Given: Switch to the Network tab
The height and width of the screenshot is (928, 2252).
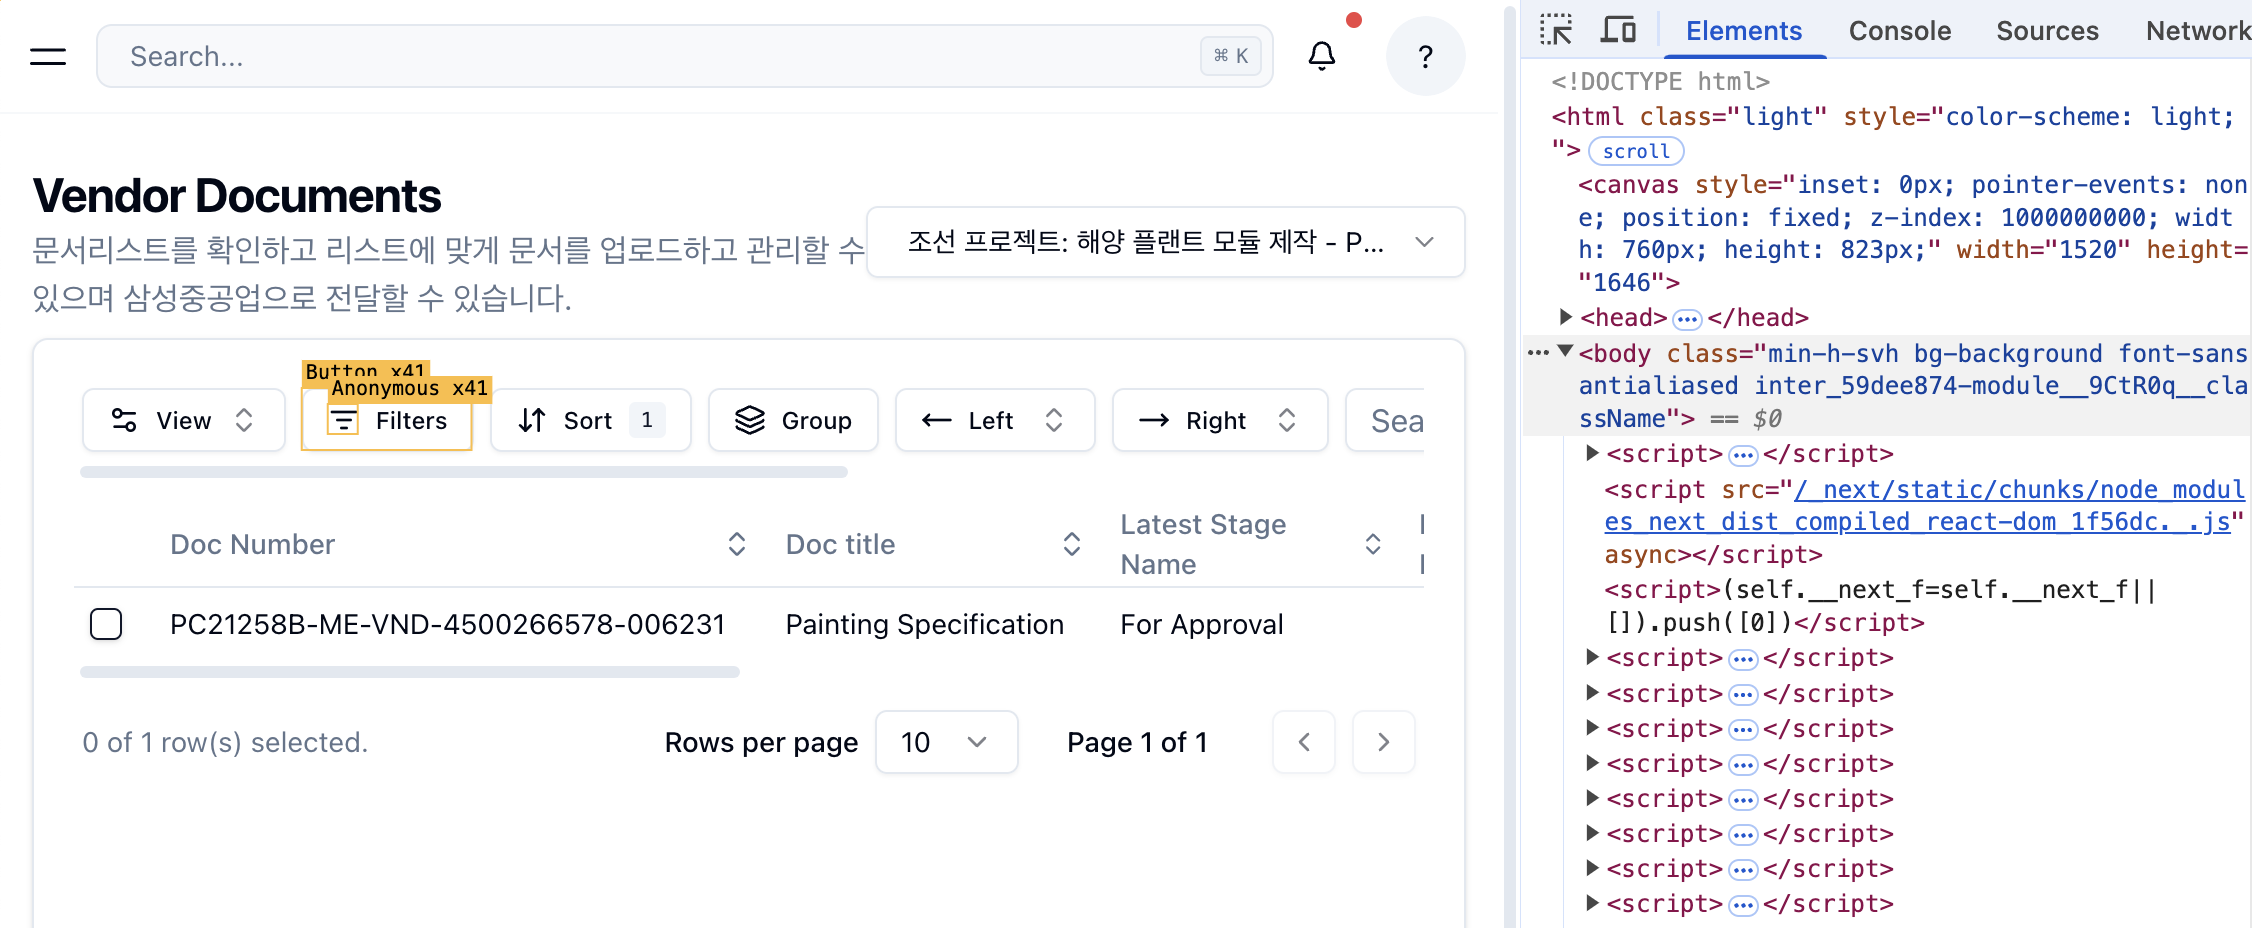Looking at the screenshot, I should 2198,31.
